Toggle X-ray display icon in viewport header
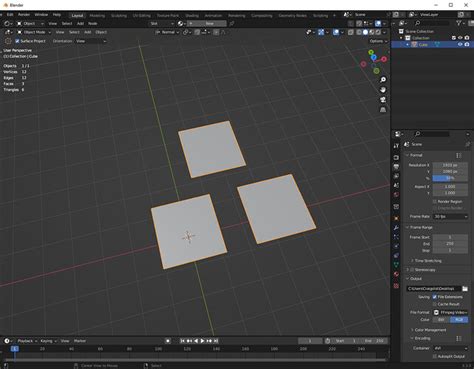This screenshot has height=369, width=474. click(x=351, y=32)
